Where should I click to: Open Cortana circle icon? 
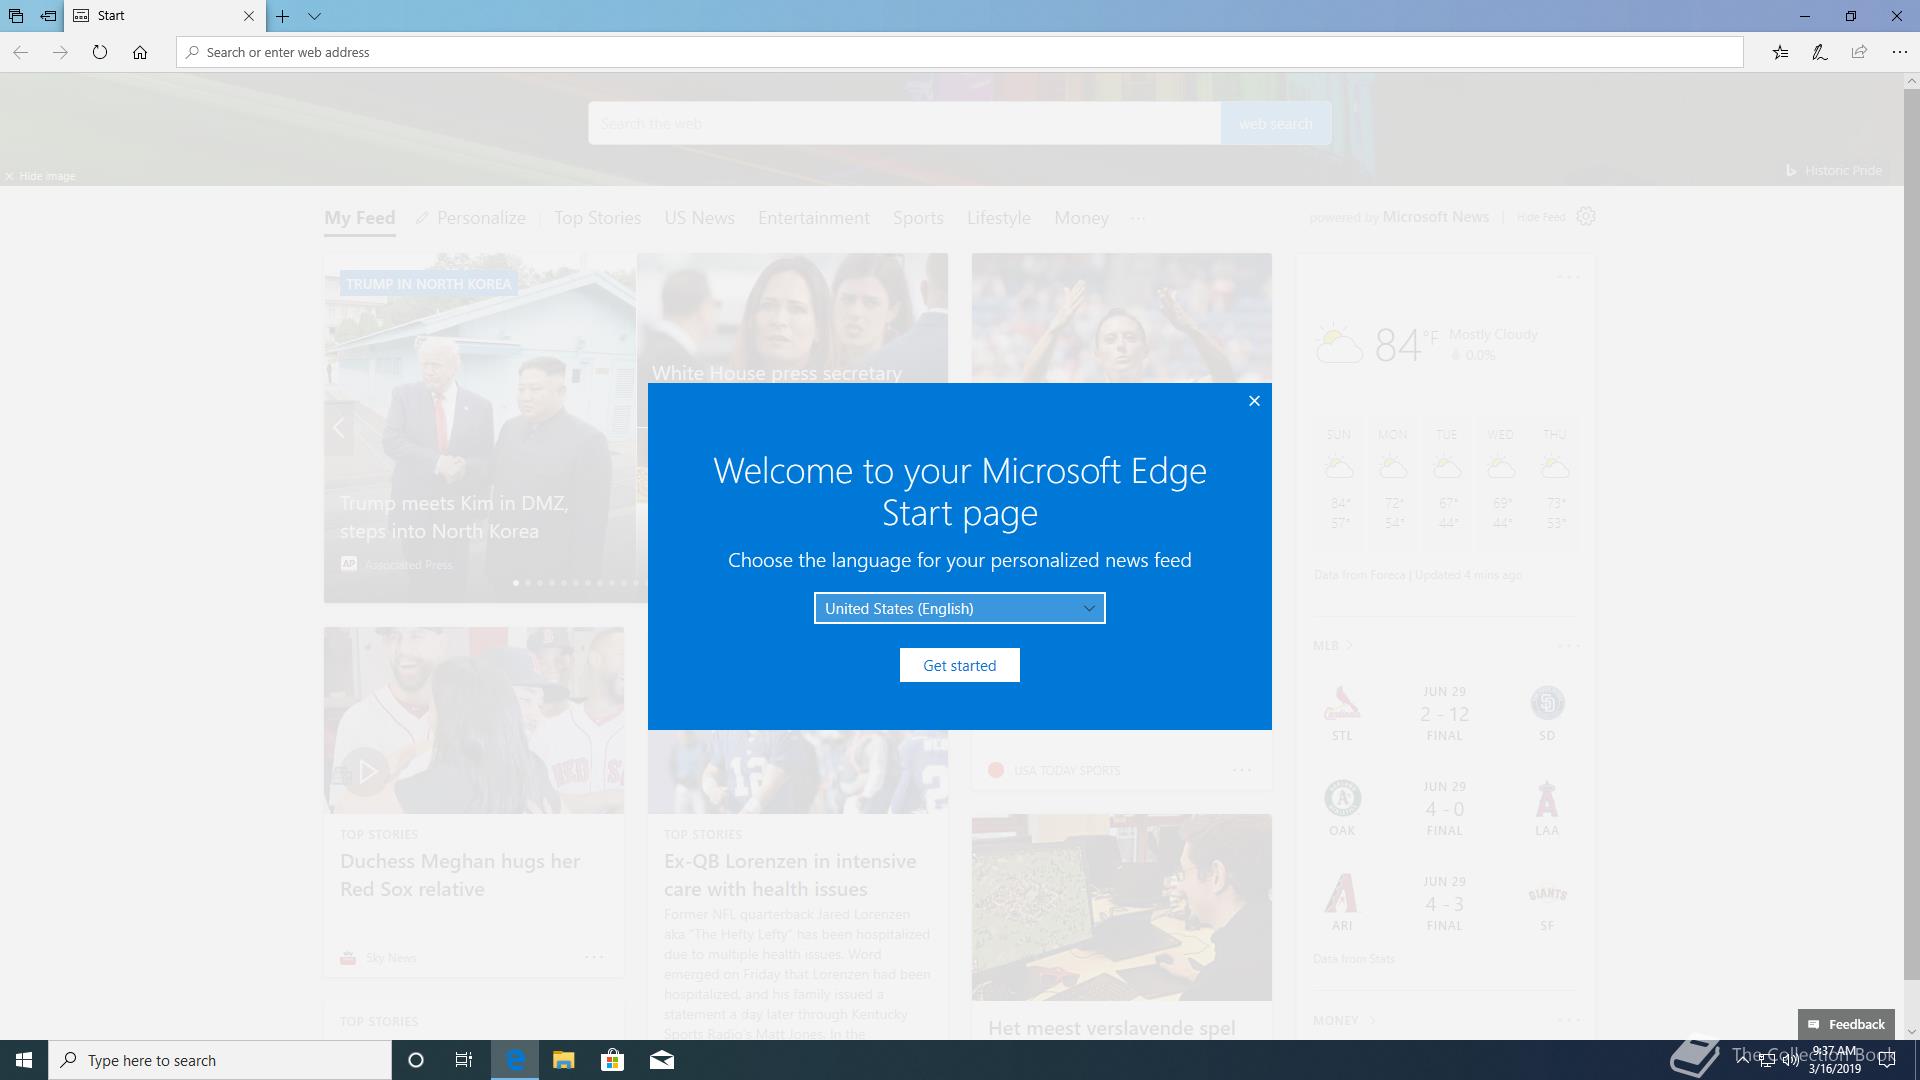pos(416,1060)
